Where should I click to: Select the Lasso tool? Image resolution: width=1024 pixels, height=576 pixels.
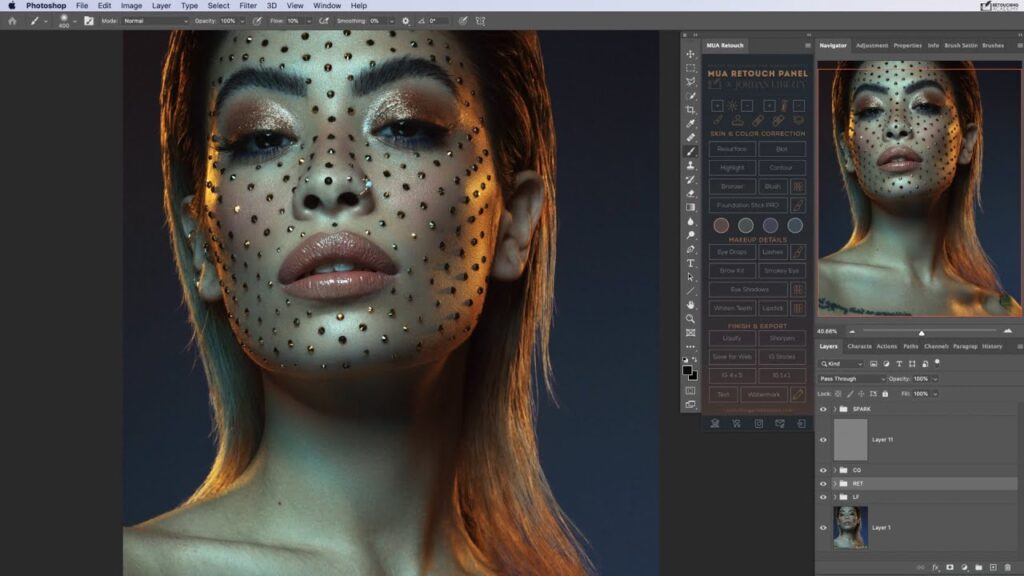point(690,82)
